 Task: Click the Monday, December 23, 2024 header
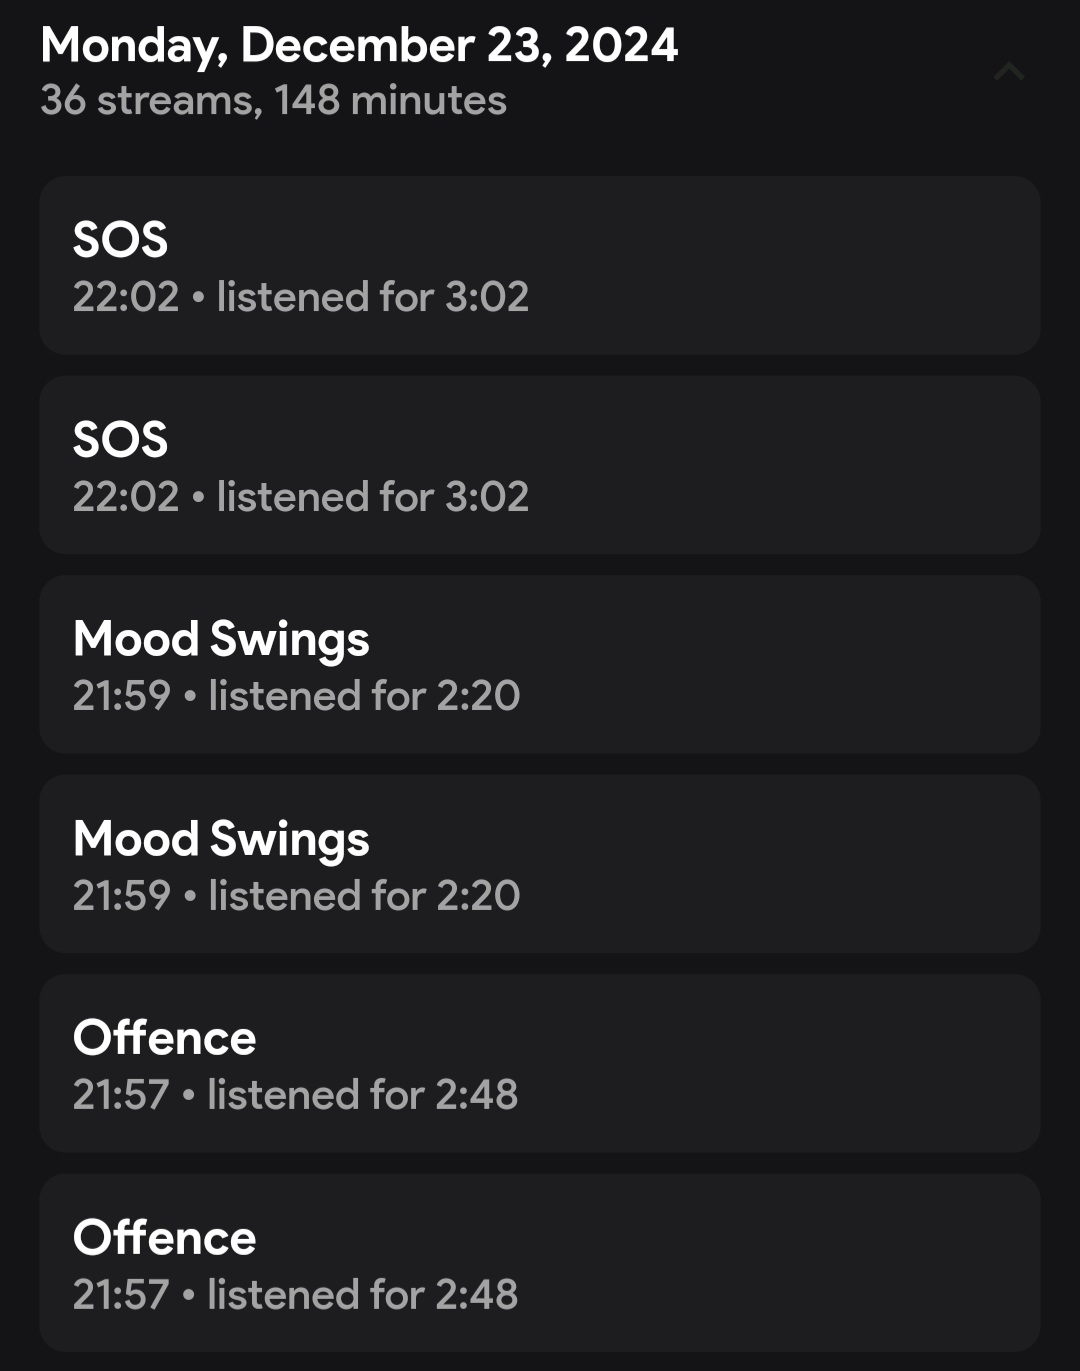pyautogui.click(x=359, y=45)
